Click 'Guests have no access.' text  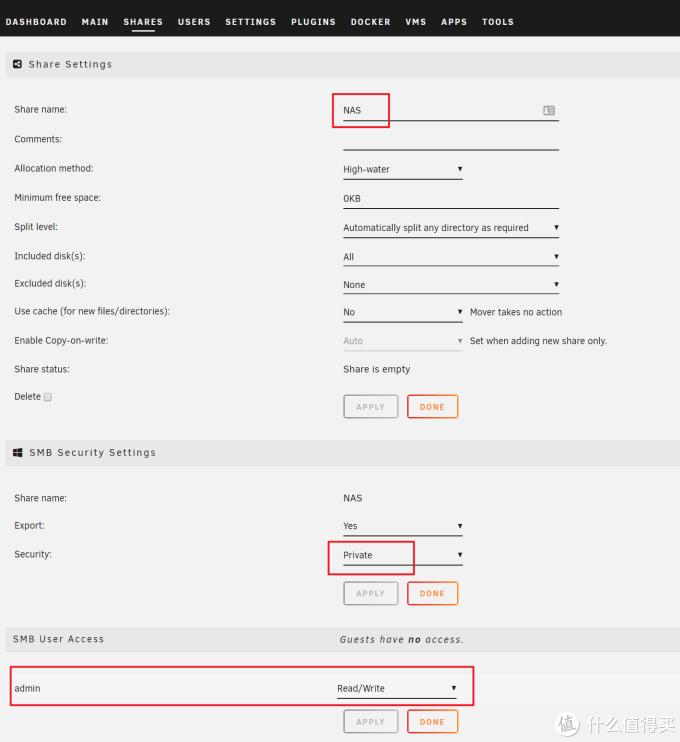402,639
